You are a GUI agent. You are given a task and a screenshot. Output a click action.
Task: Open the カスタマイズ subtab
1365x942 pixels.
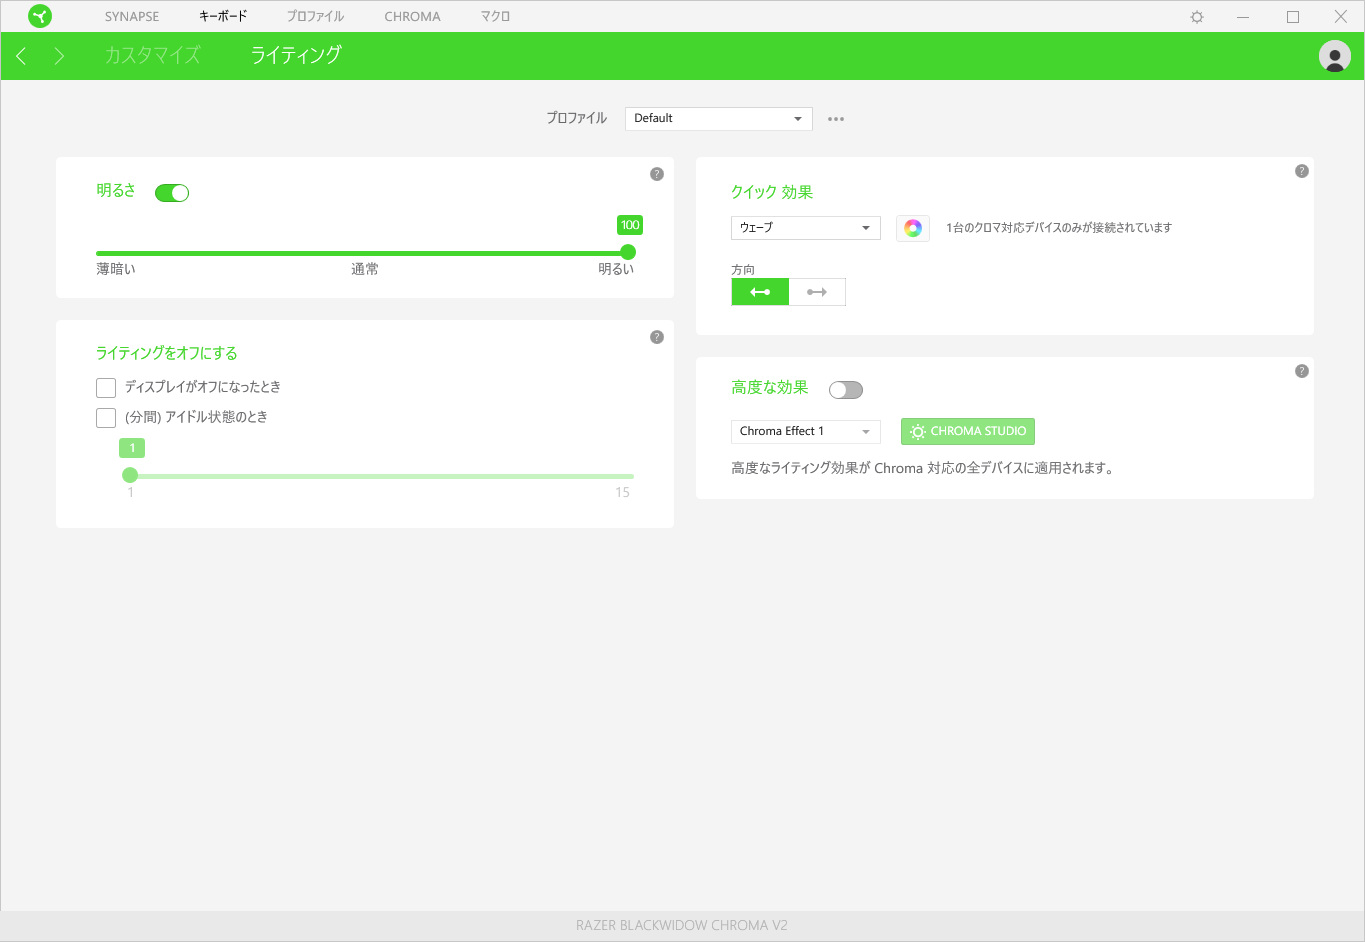[152, 56]
